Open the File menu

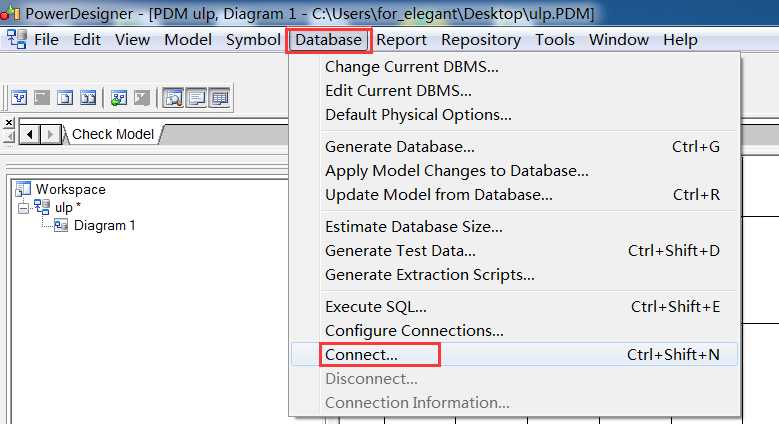46,40
